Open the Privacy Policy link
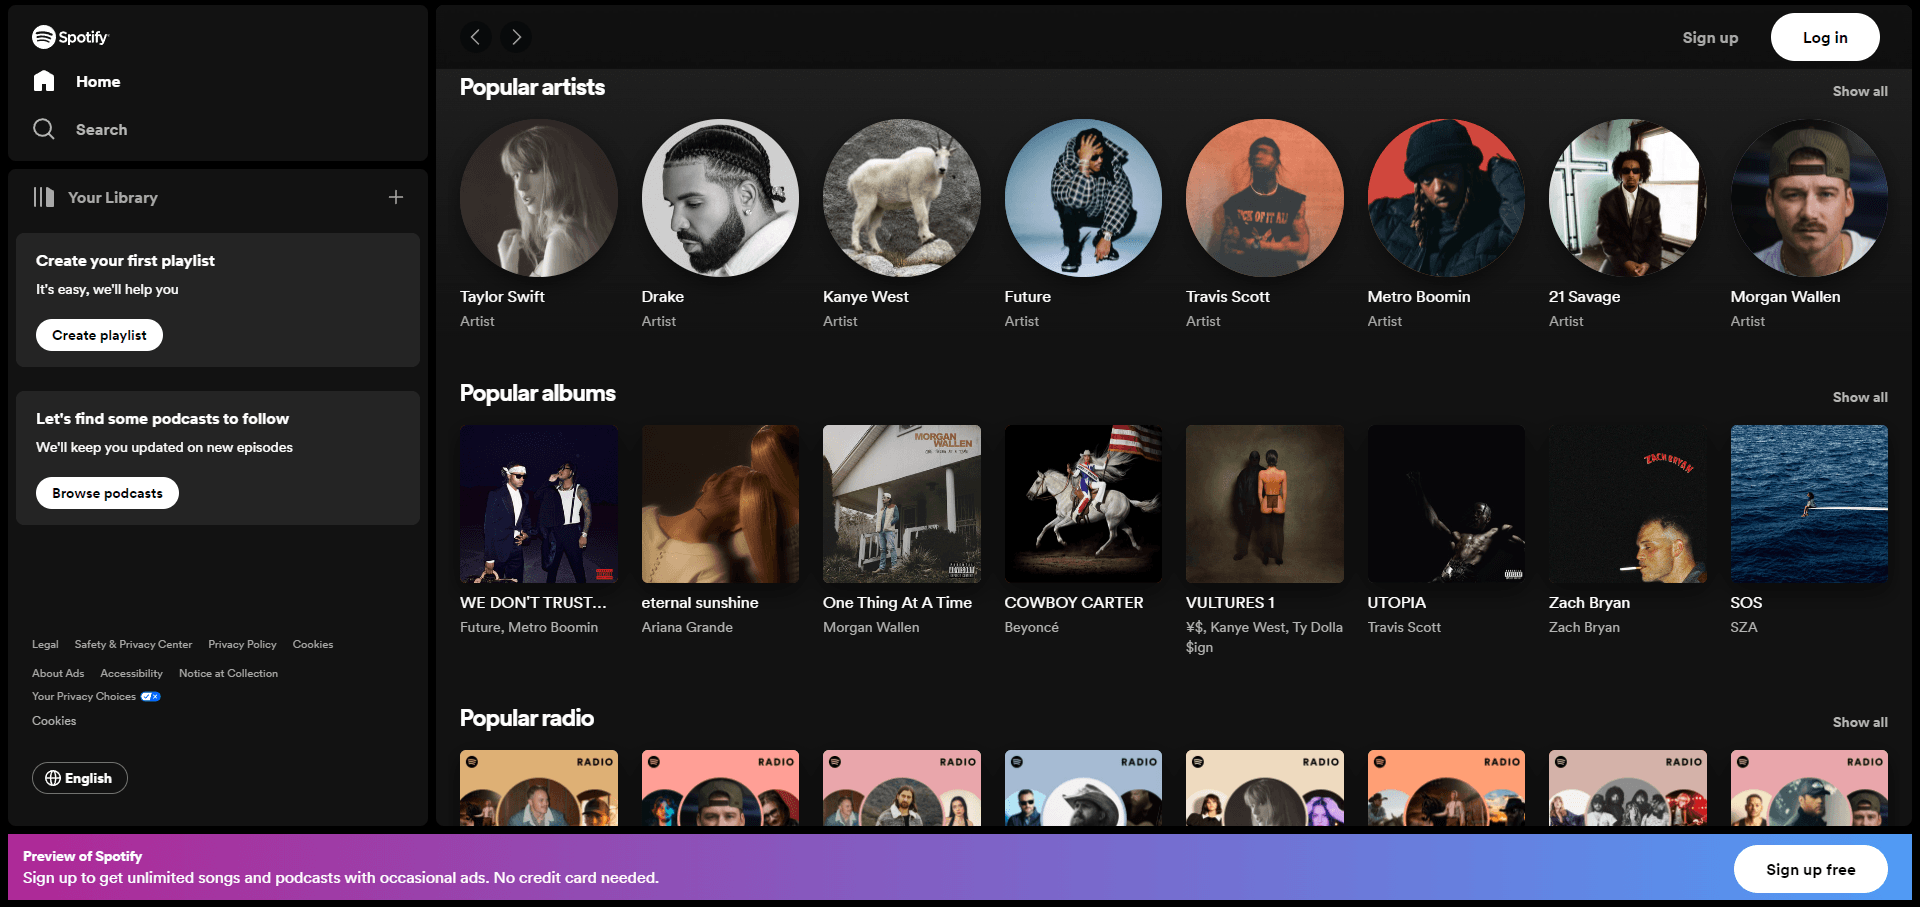The image size is (1920, 907). point(242,644)
